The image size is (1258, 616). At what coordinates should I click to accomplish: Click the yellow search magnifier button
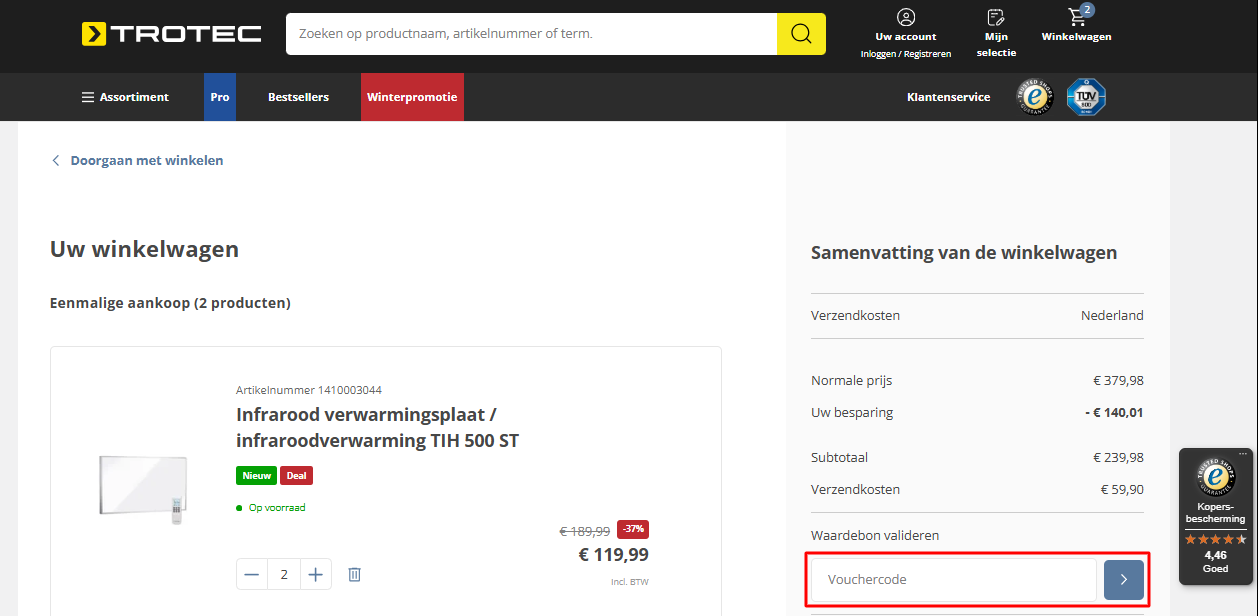point(801,34)
